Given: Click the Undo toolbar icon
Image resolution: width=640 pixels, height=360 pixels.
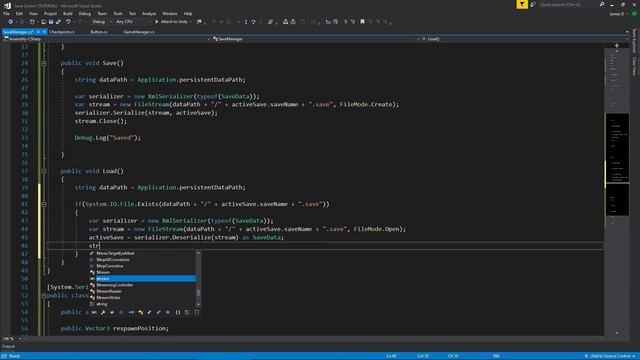Looking at the screenshot, I should pyautogui.click(x=68, y=22).
